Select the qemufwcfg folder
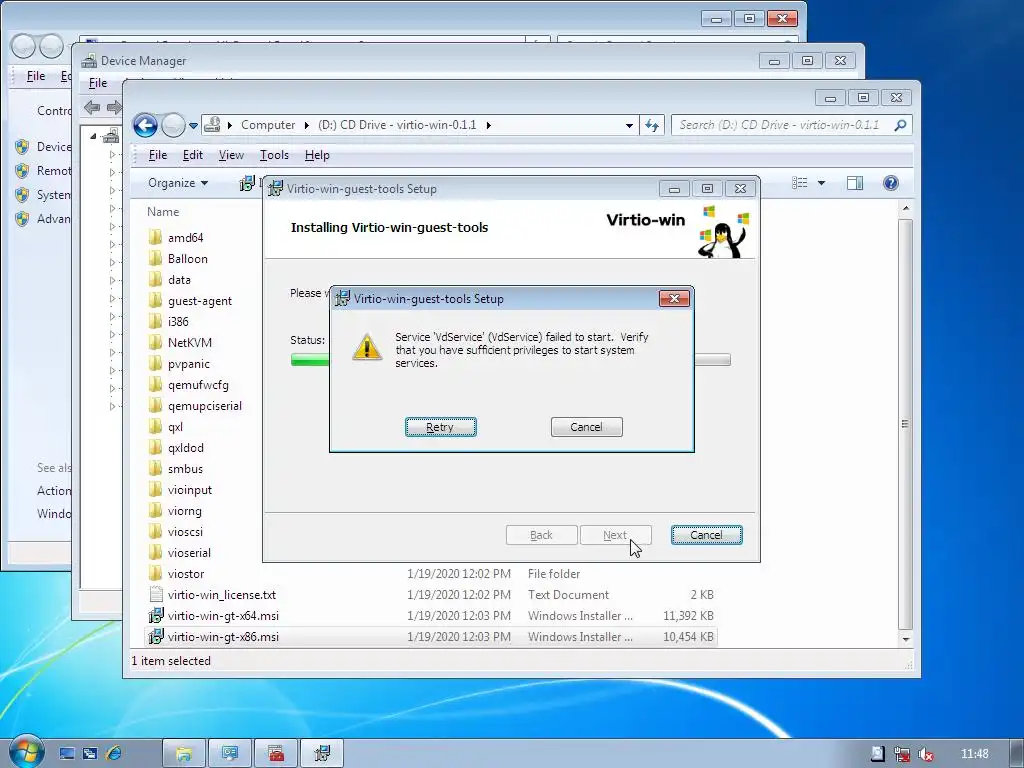 point(198,385)
